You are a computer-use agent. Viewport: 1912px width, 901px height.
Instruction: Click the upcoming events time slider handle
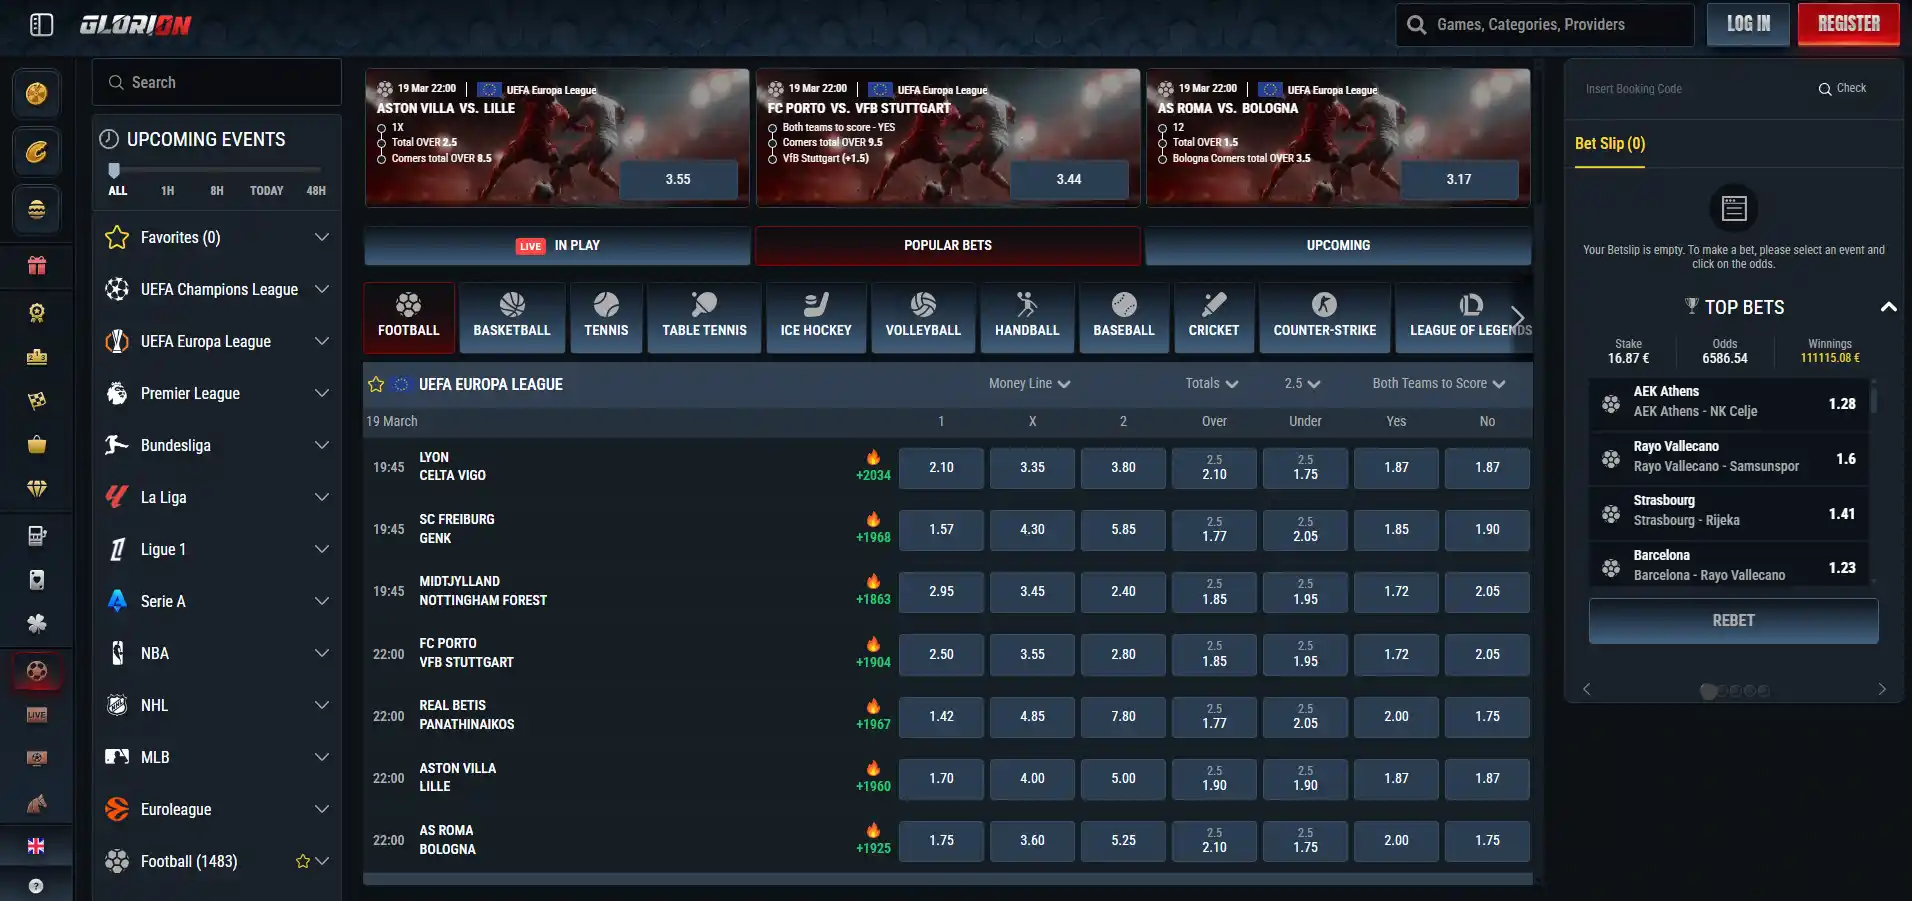click(114, 170)
